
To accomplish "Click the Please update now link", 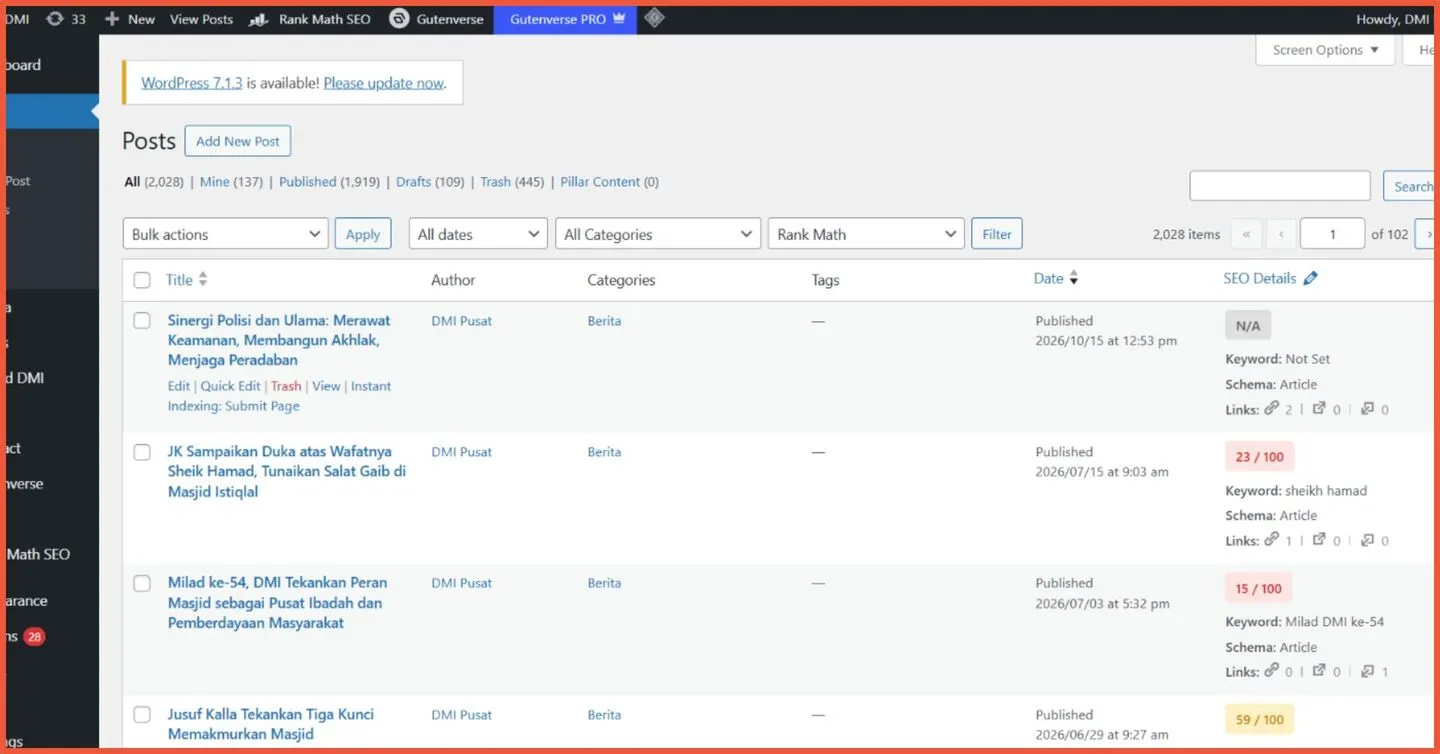I will click(x=384, y=83).
